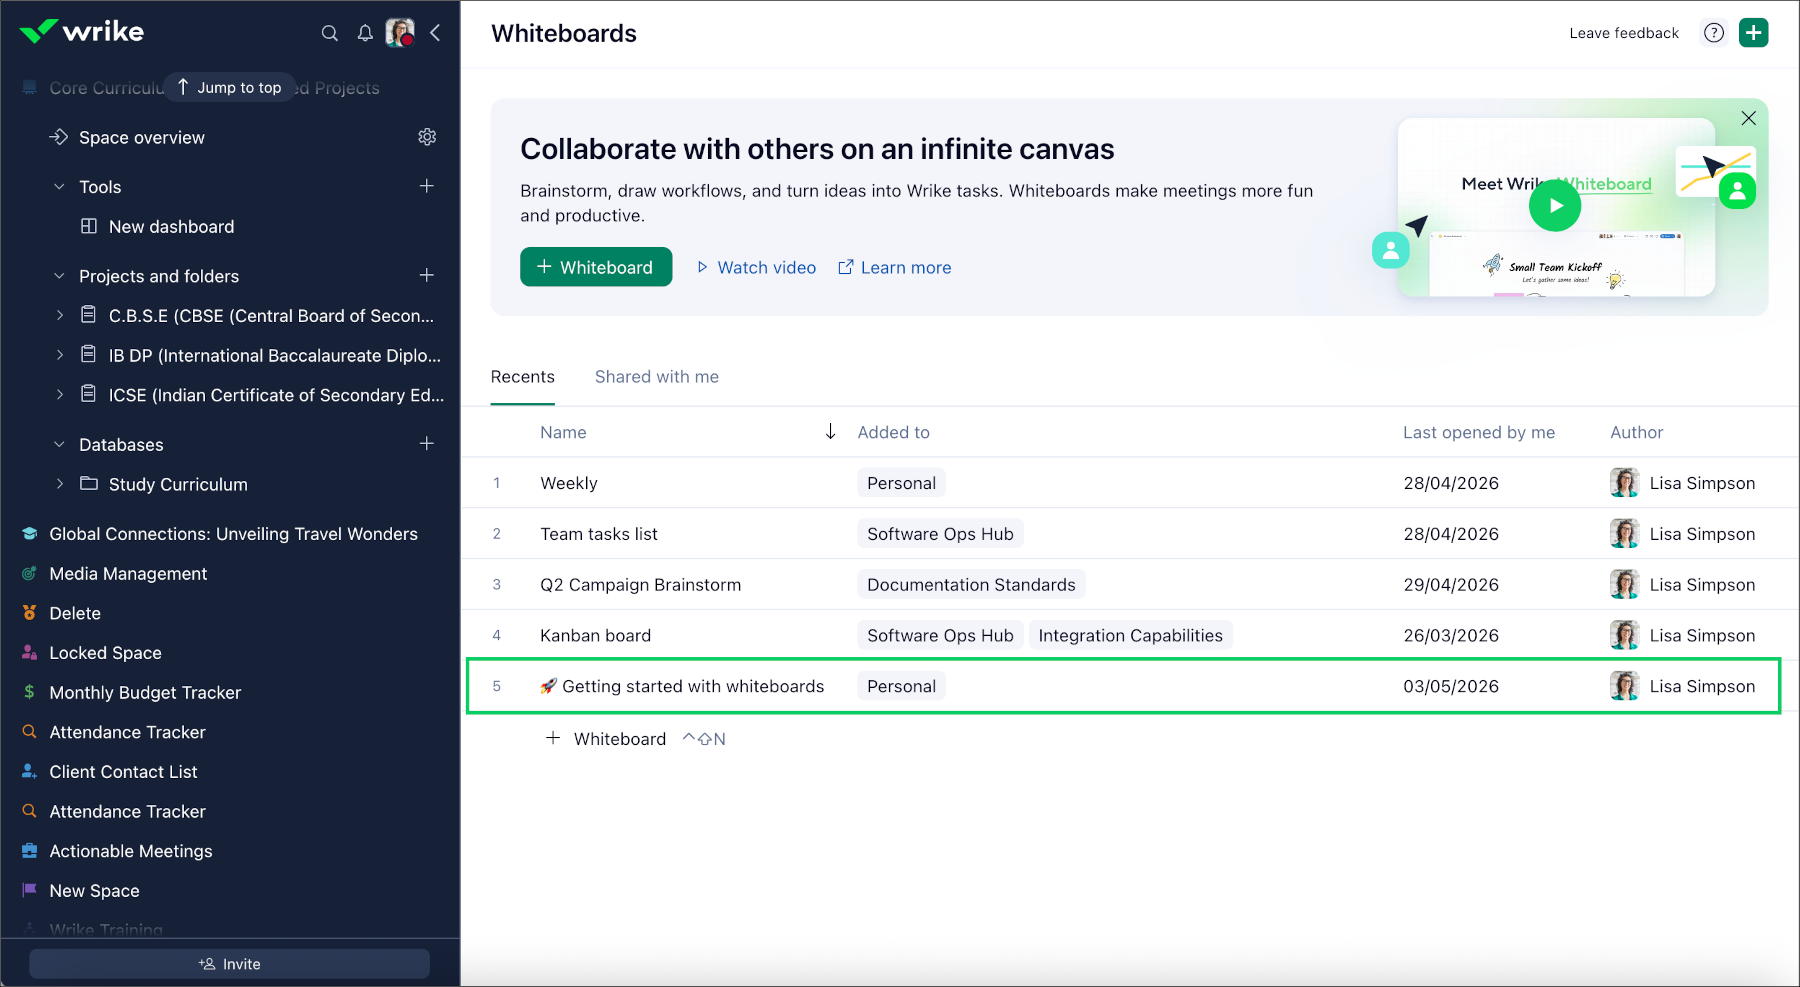Close the whiteboard promo banner
Viewport: 1800px width, 987px height.
pyautogui.click(x=1748, y=118)
